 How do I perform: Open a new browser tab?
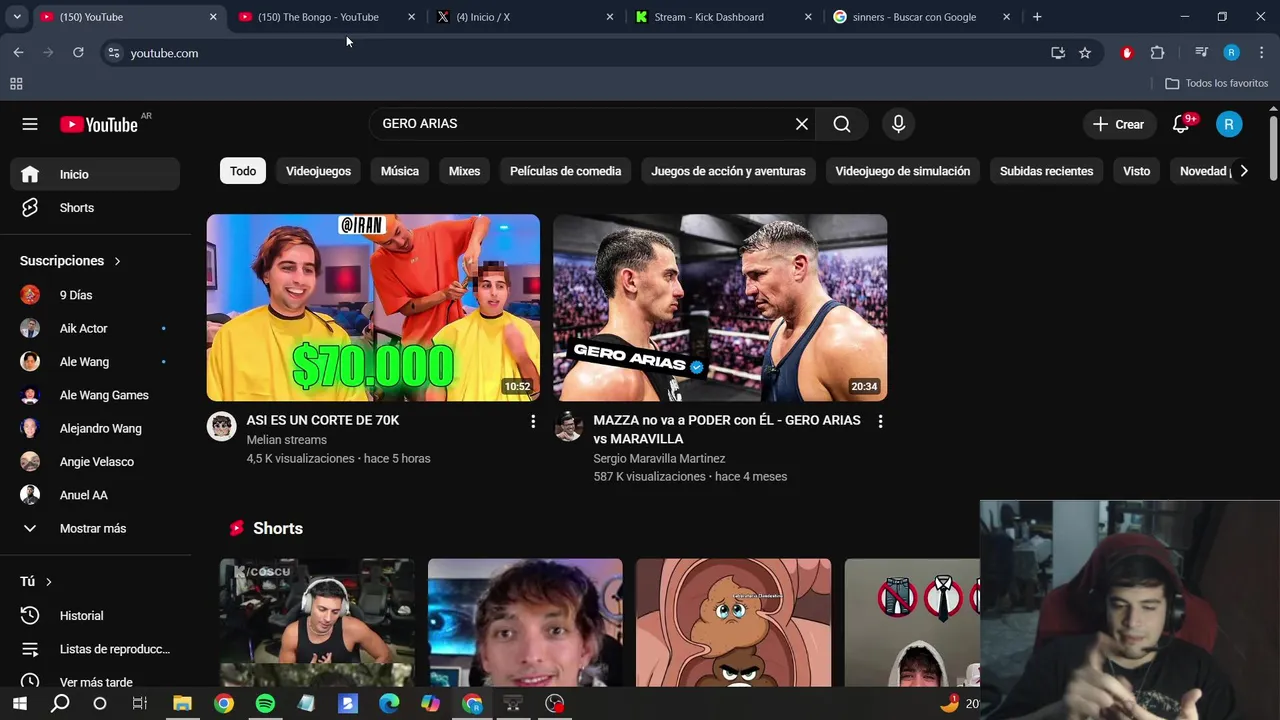(x=1037, y=17)
